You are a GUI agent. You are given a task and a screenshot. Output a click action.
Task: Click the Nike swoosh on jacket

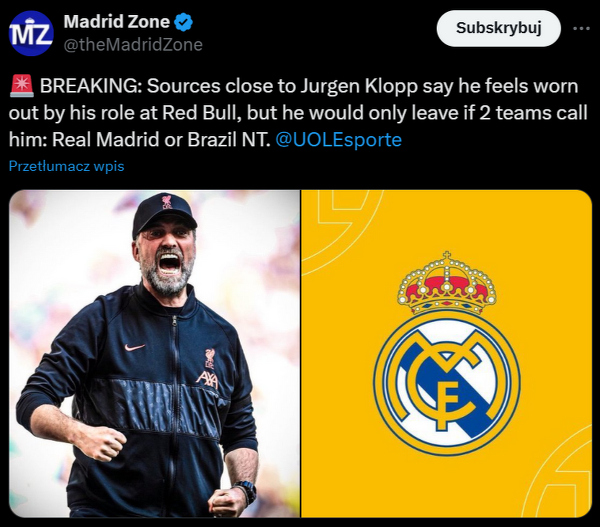(x=135, y=347)
